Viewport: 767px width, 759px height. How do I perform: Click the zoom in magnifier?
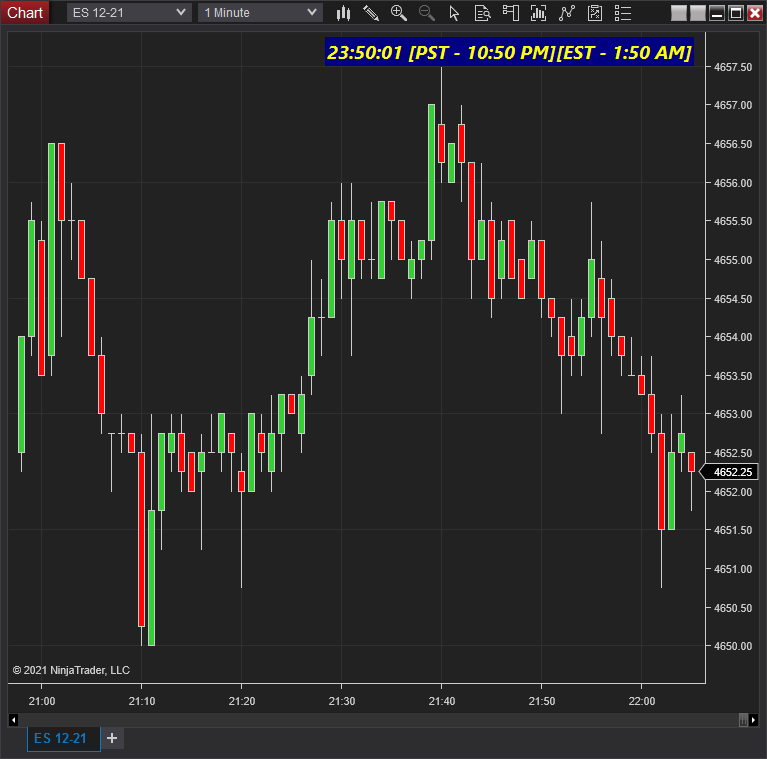[399, 13]
